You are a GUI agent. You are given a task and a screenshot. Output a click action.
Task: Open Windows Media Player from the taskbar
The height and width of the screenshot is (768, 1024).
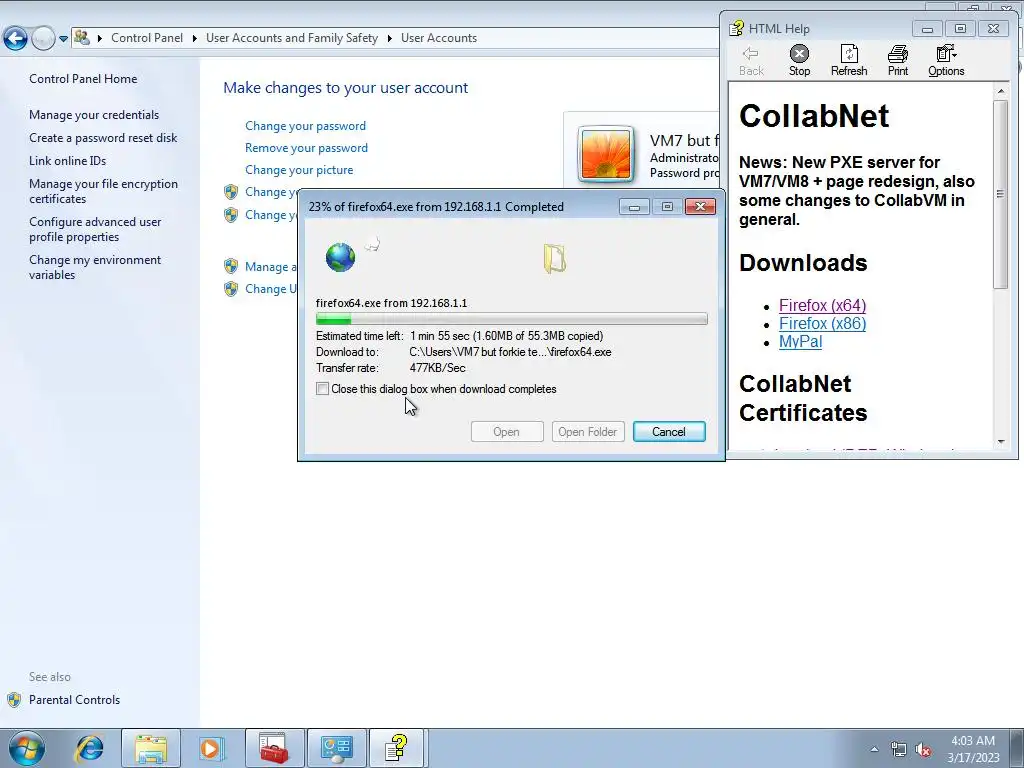tap(211, 749)
